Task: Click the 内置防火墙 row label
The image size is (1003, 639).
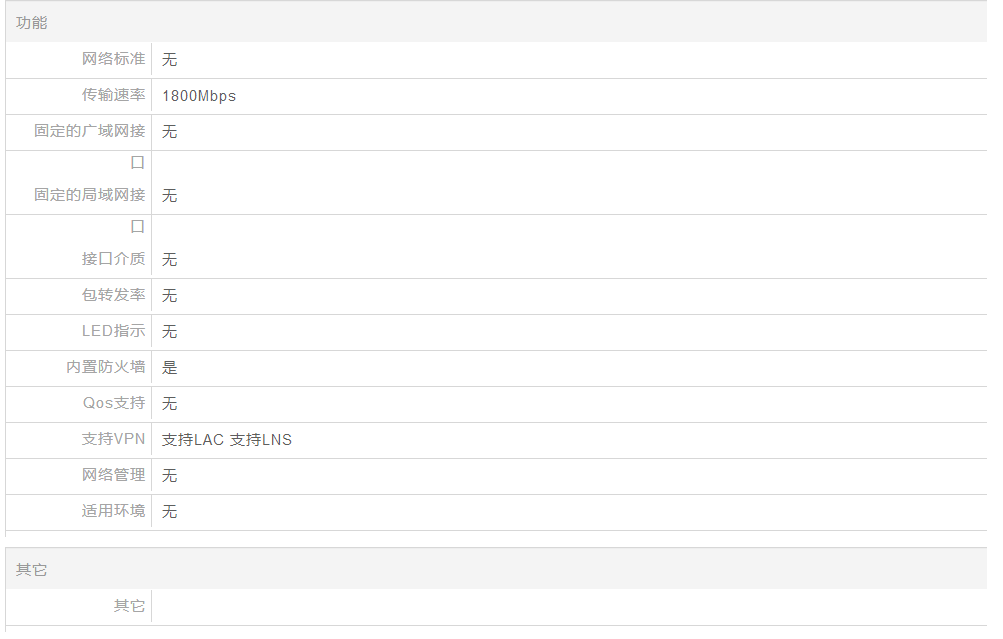Action: click(106, 367)
